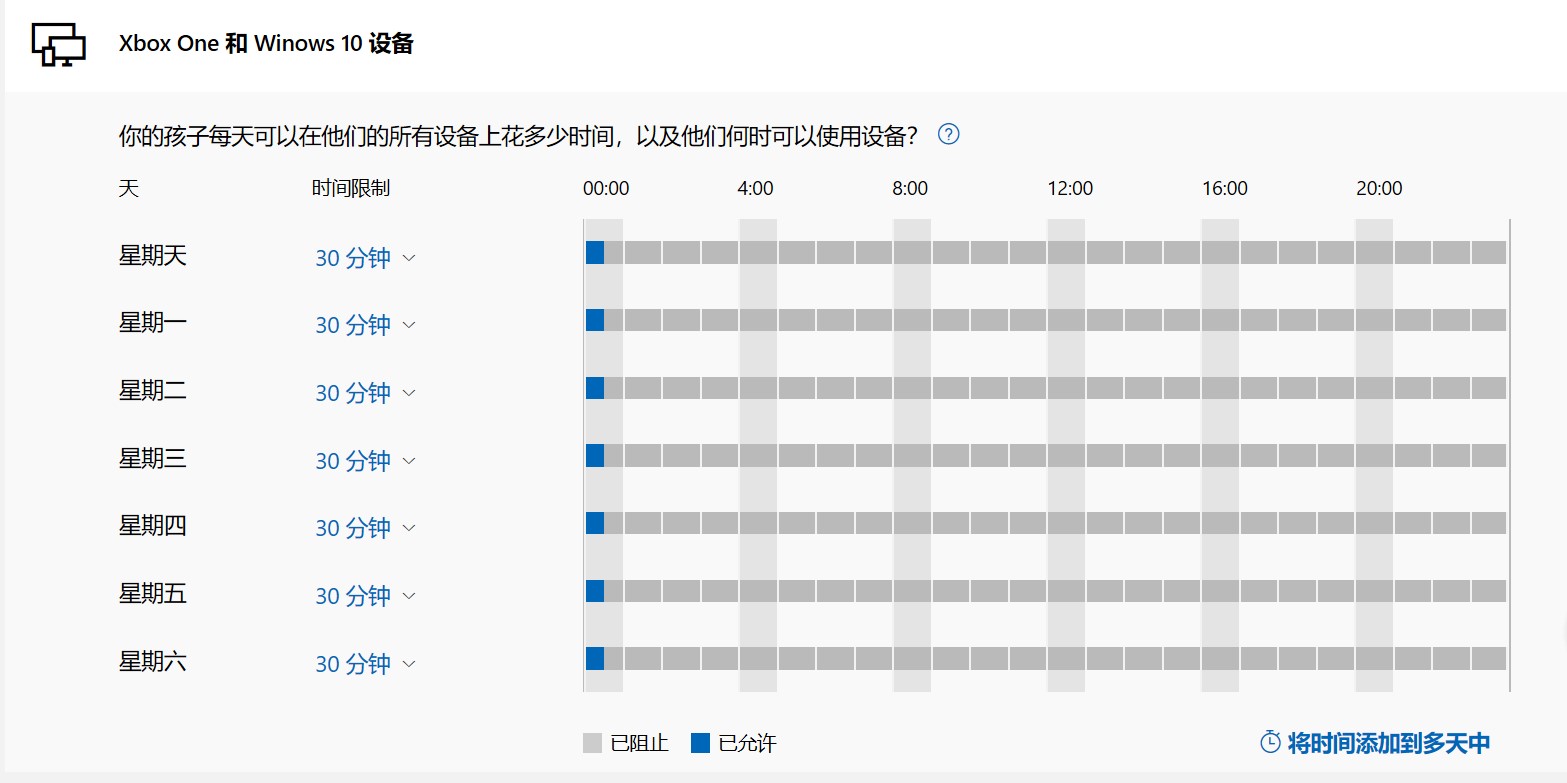1567x783 pixels.
Task: Click 将时间添加到多天中 link
Action: (x=1389, y=743)
